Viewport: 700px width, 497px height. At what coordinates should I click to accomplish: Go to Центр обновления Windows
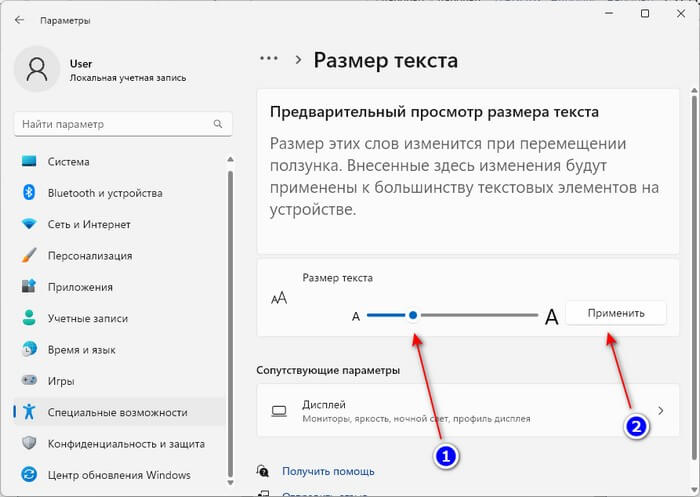point(120,475)
